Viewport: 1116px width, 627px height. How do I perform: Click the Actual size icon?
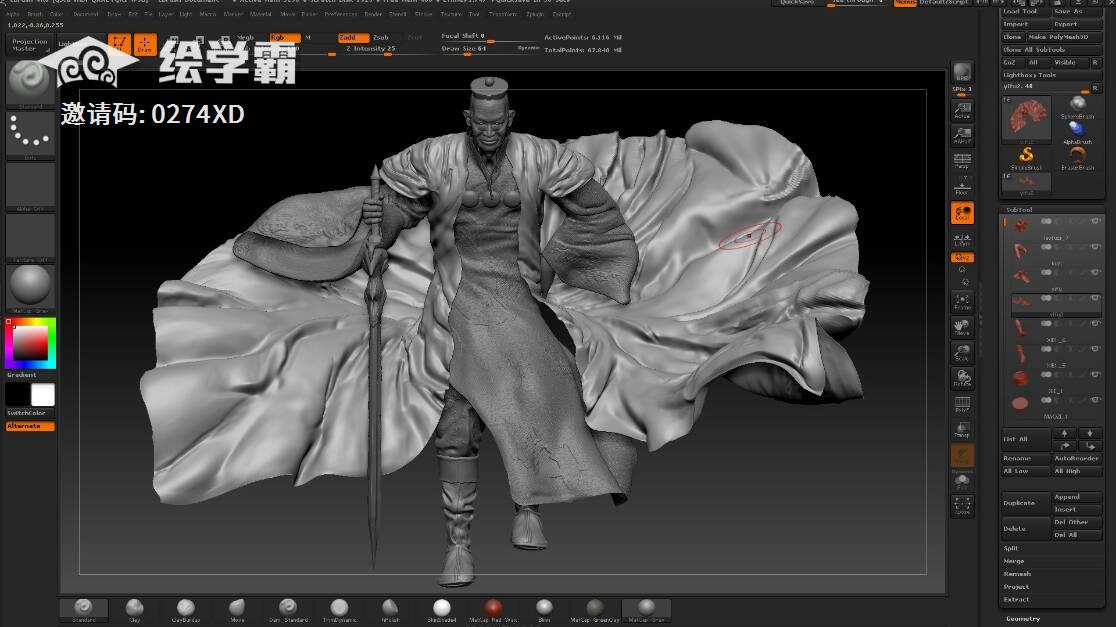pos(962,110)
